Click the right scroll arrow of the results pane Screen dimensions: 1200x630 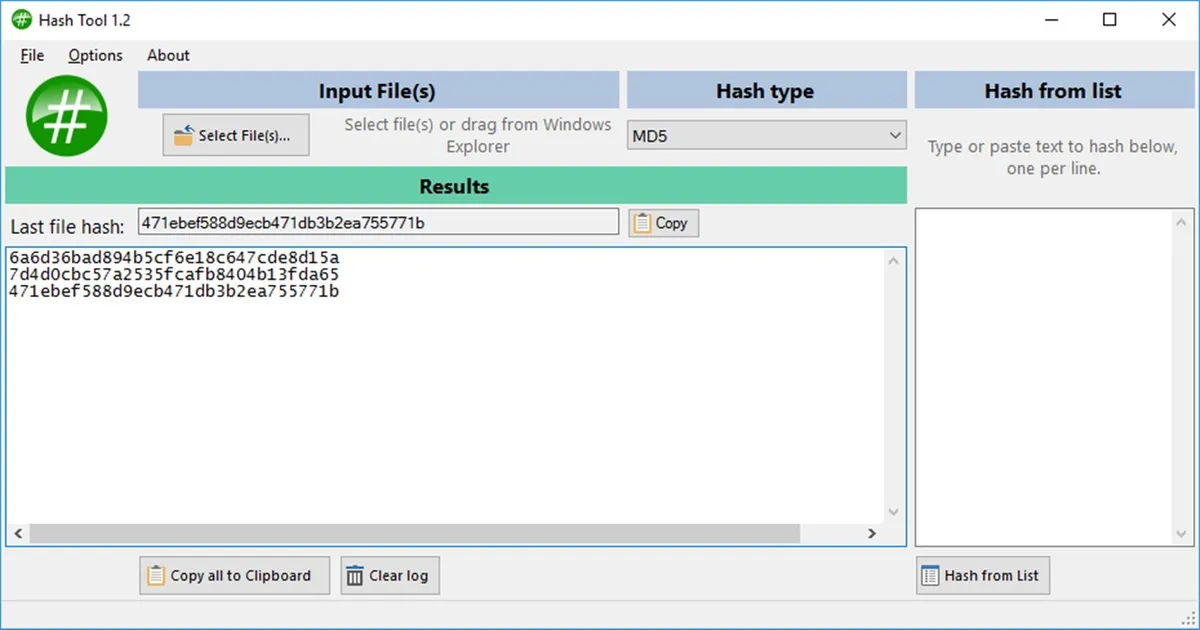(x=871, y=534)
